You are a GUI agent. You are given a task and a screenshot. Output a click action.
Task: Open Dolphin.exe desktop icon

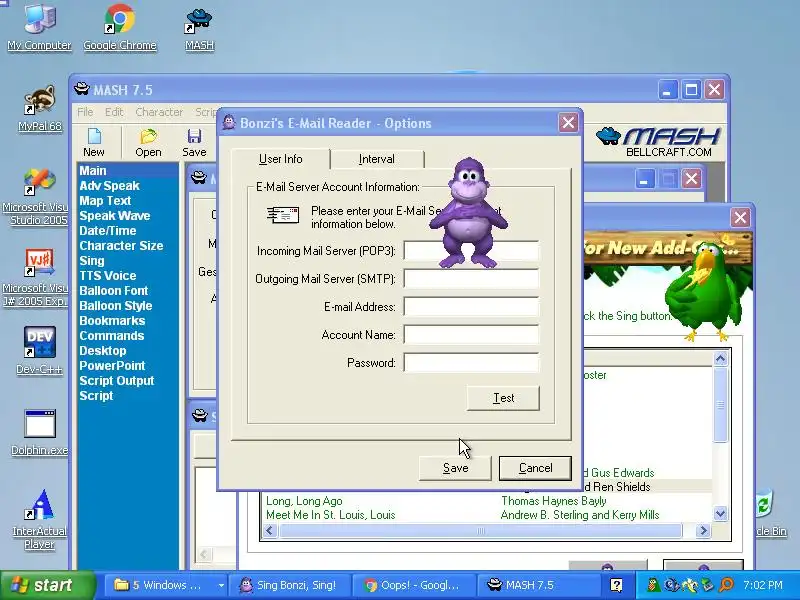click(x=39, y=432)
